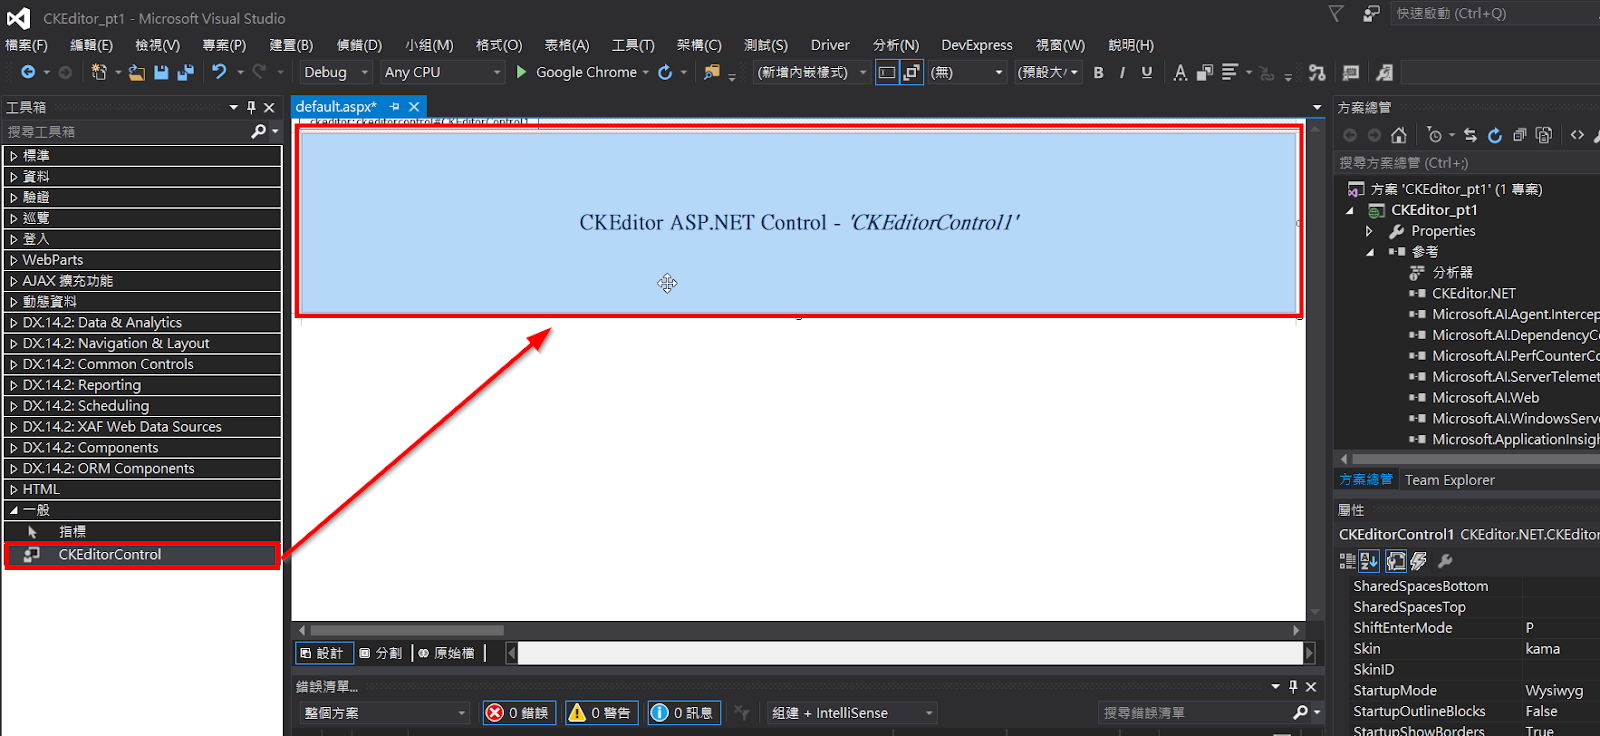The width and height of the screenshot is (1600, 736).
Task: Click the 搜尋工具箱 toolbox search field
Action: [x=127, y=132]
